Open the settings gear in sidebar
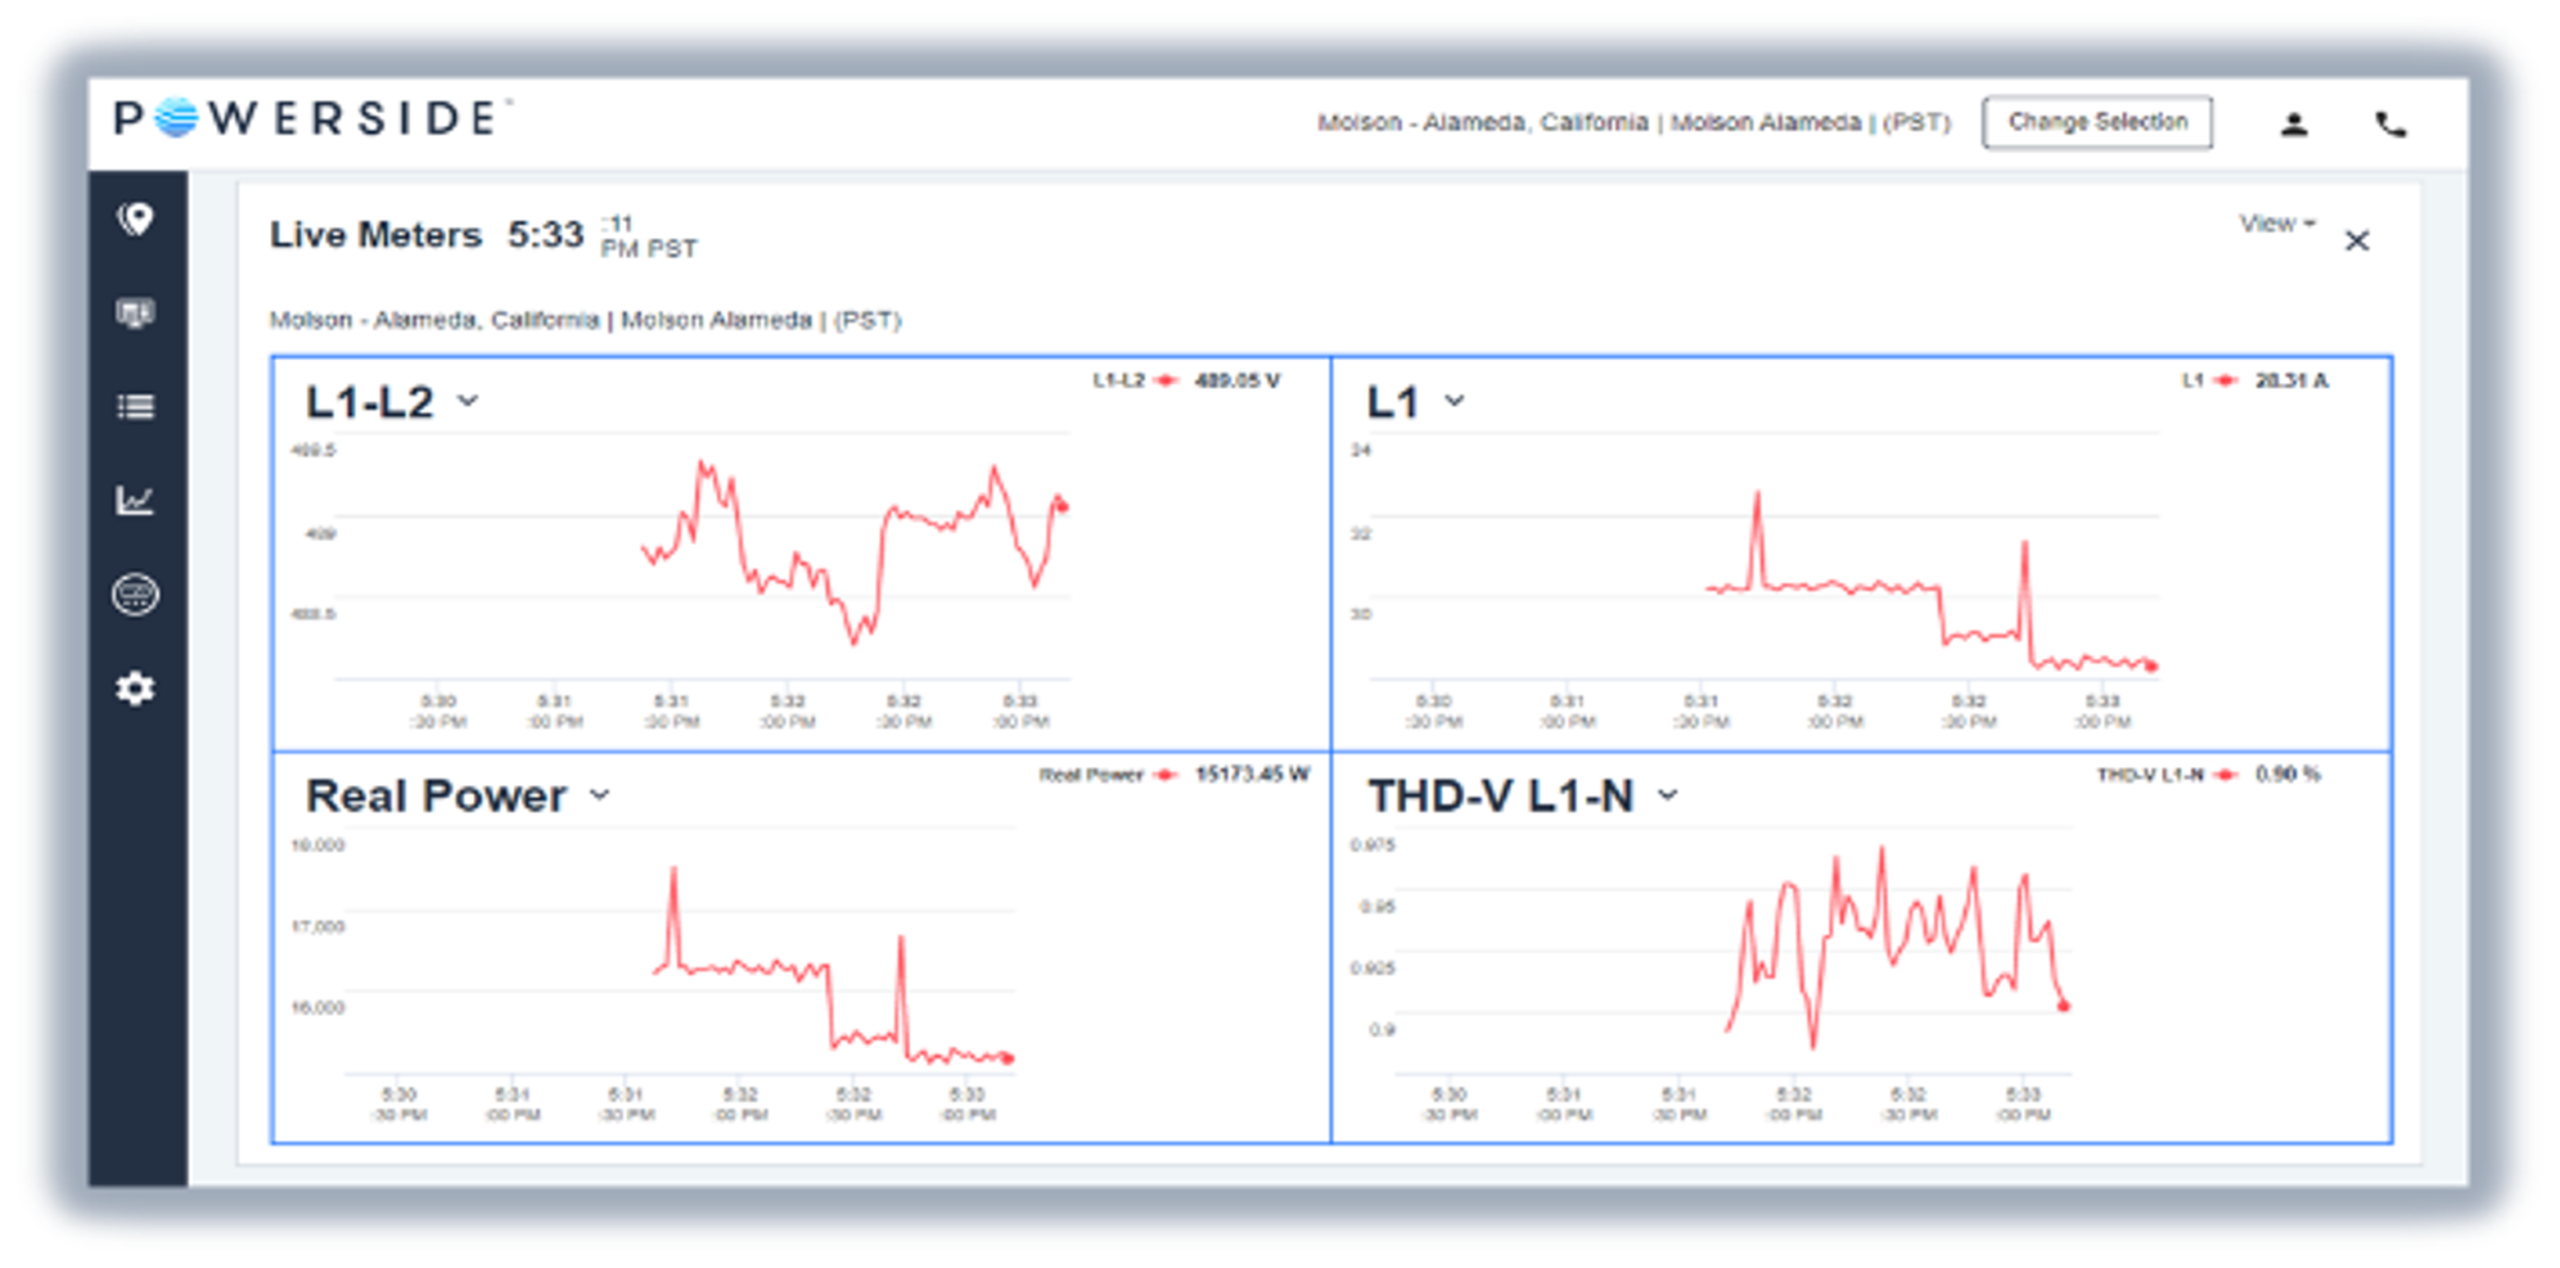 (x=135, y=688)
